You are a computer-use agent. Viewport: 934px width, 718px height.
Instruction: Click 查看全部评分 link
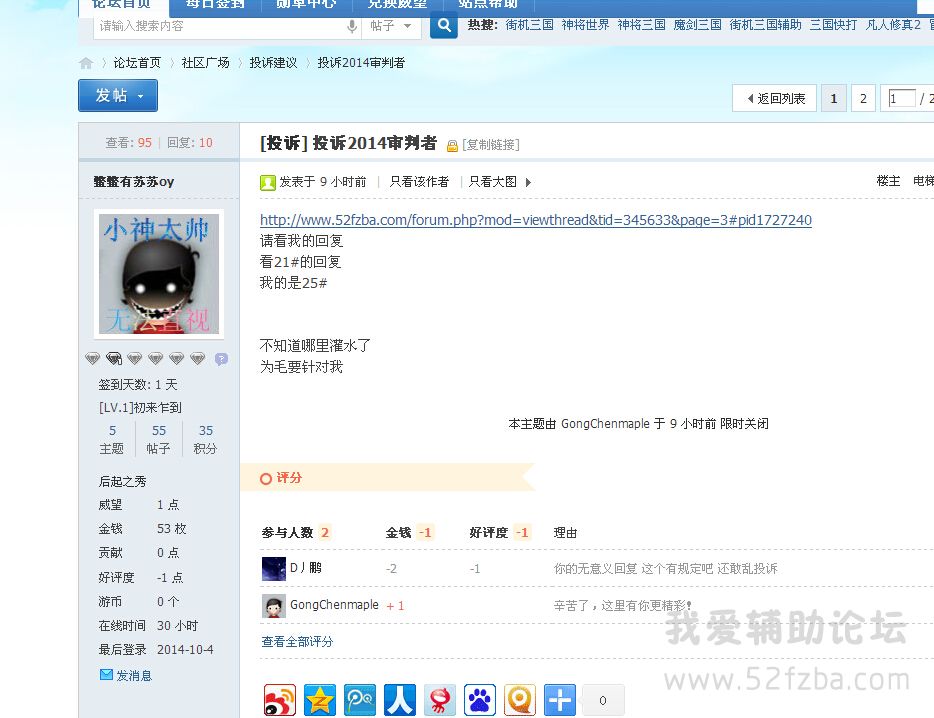tap(297, 641)
